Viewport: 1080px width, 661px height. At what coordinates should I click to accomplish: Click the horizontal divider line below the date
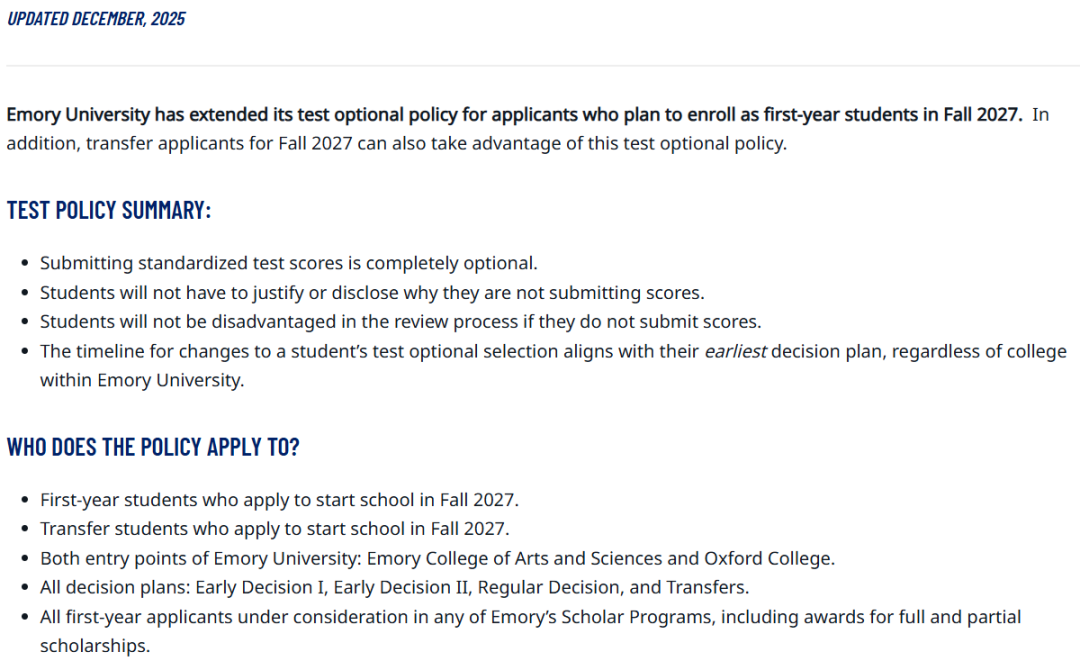pos(540,66)
